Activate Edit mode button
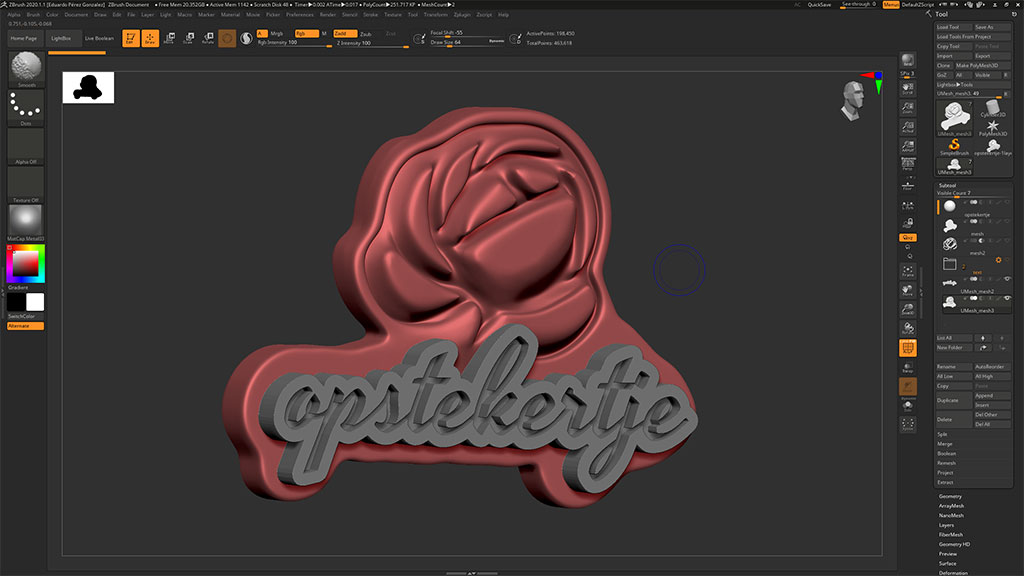Viewport: 1024px width, 576px height. point(131,39)
